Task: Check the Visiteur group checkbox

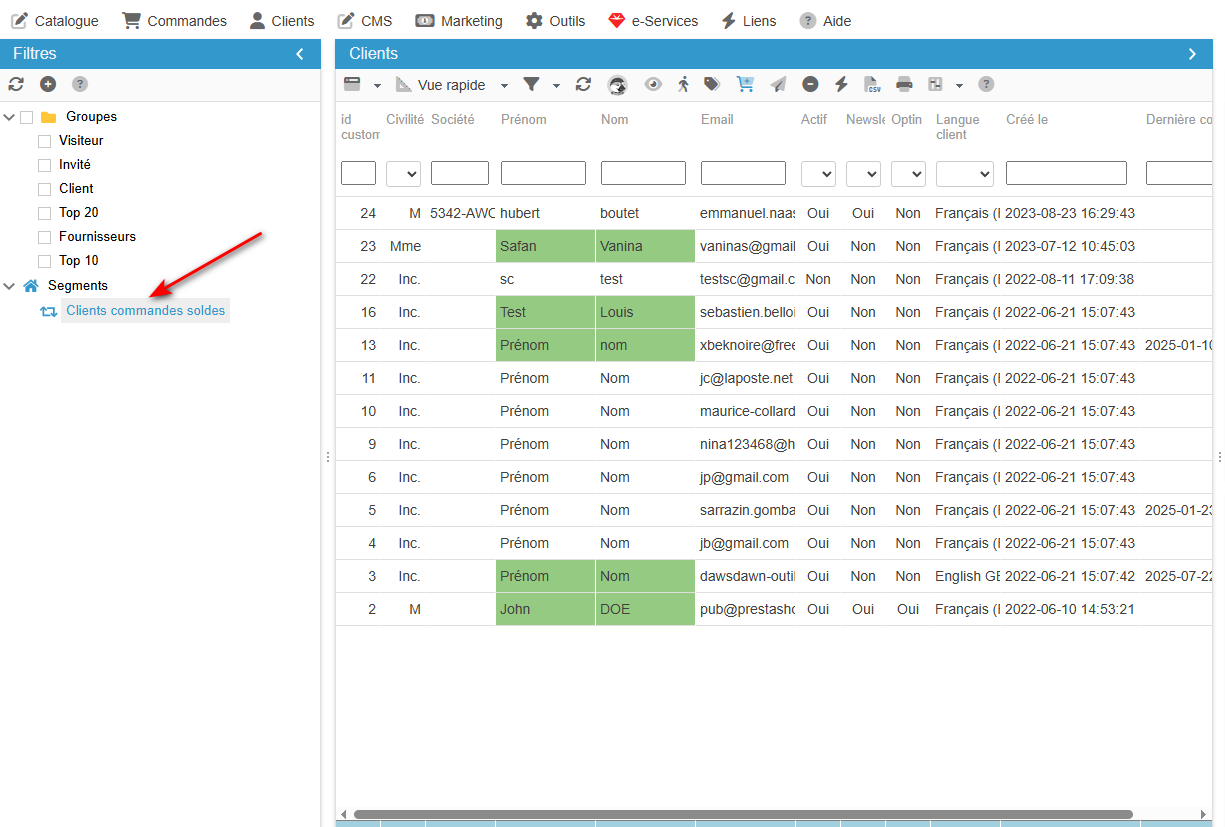Action: [x=44, y=141]
